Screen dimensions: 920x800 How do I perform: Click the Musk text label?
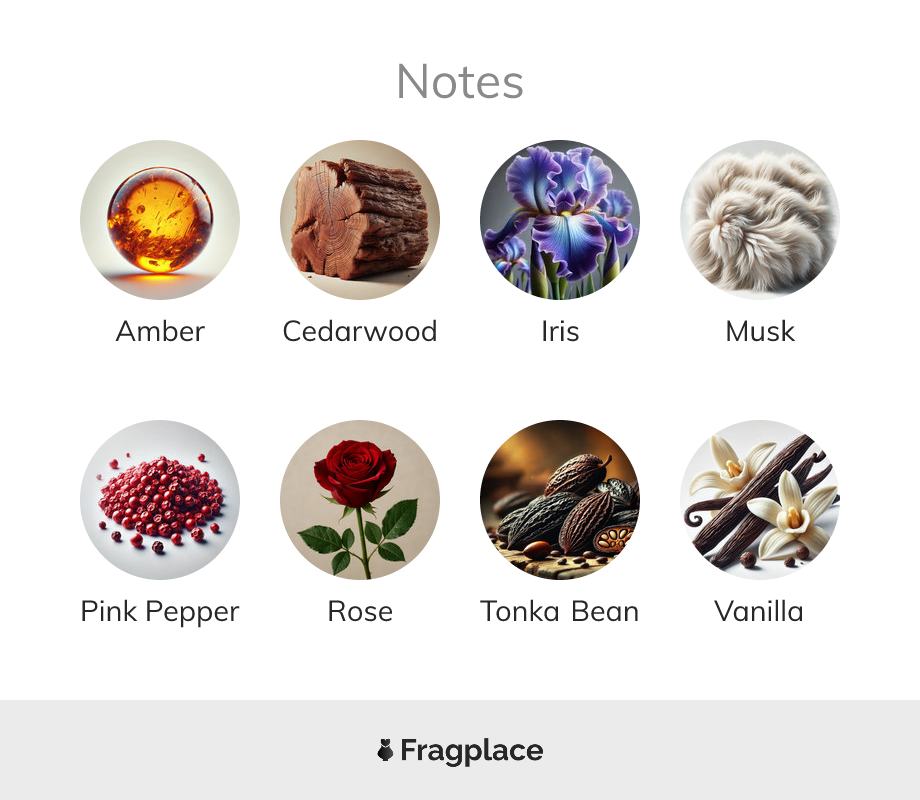click(x=760, y=331)
